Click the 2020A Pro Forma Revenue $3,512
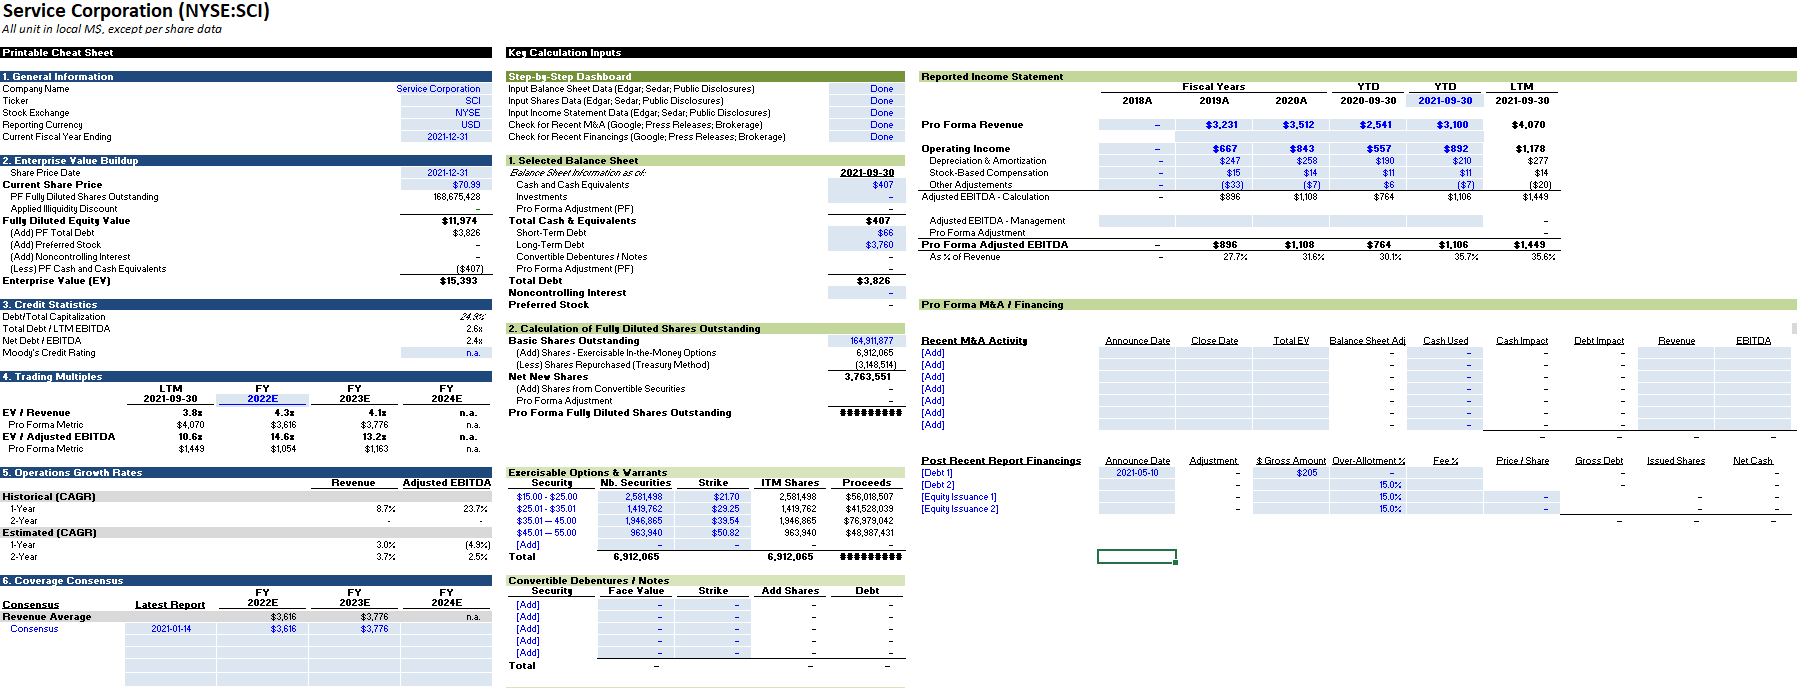The width and height of the screenshot is (1797, 688). (1291, 125)
